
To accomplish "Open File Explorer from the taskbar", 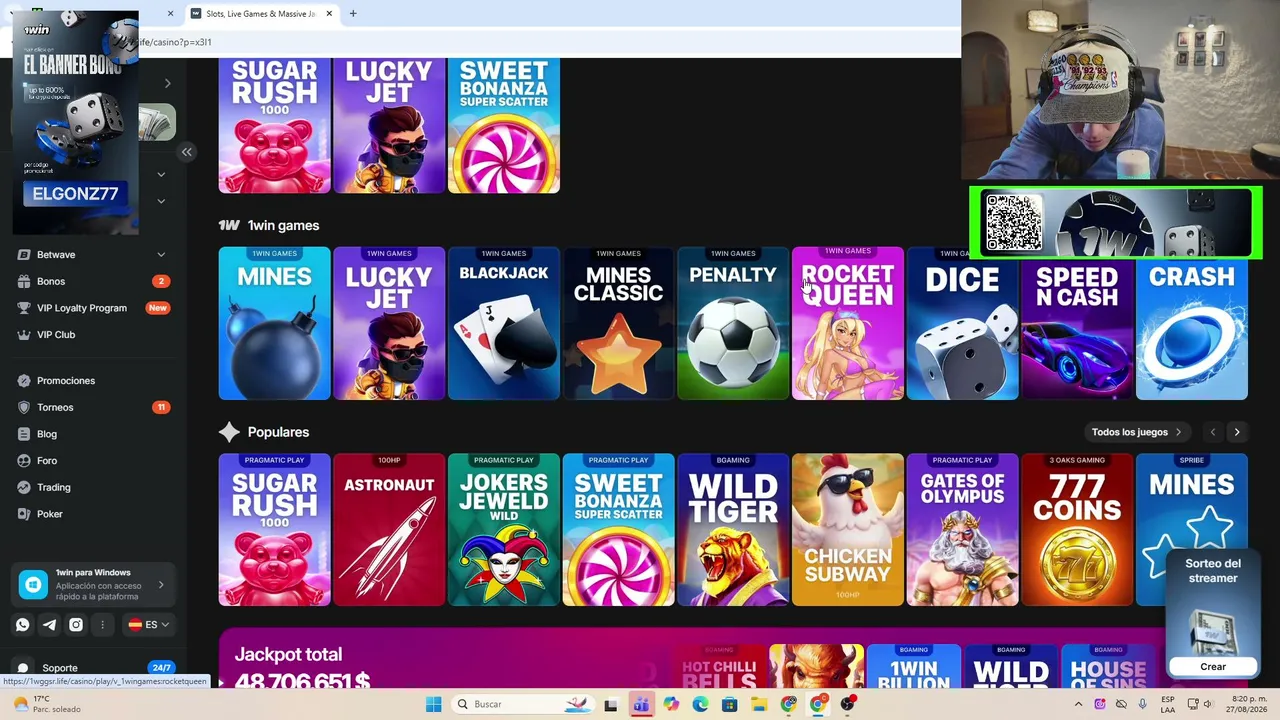I will 759,704.
